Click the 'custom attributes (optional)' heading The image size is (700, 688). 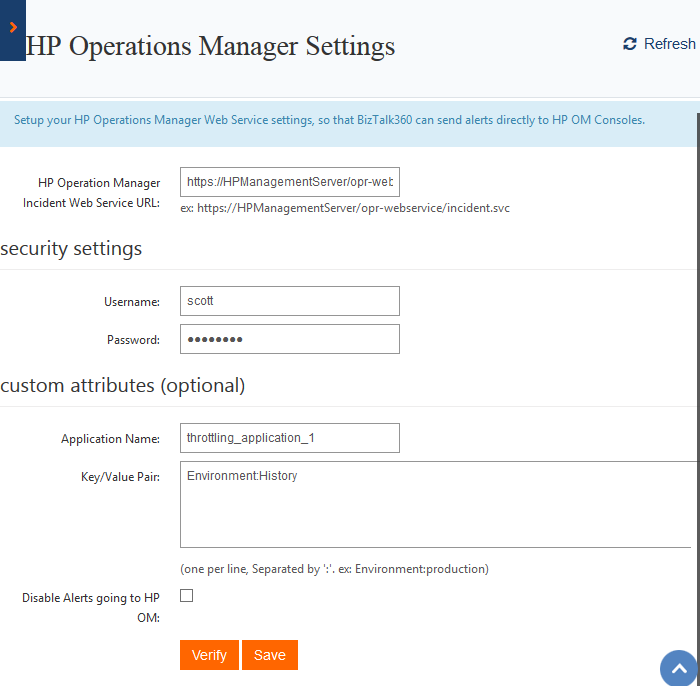123,386
